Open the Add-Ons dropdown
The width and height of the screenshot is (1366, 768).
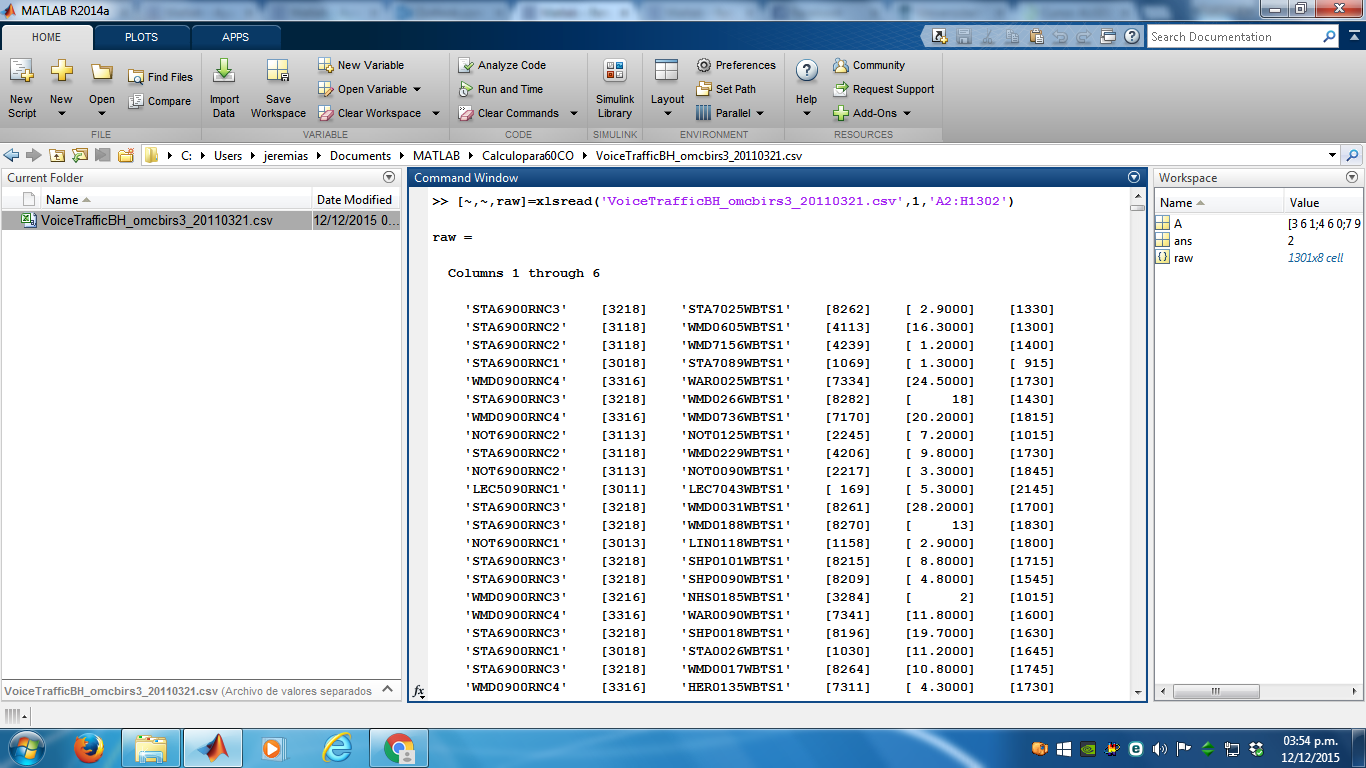pos(907,113)
